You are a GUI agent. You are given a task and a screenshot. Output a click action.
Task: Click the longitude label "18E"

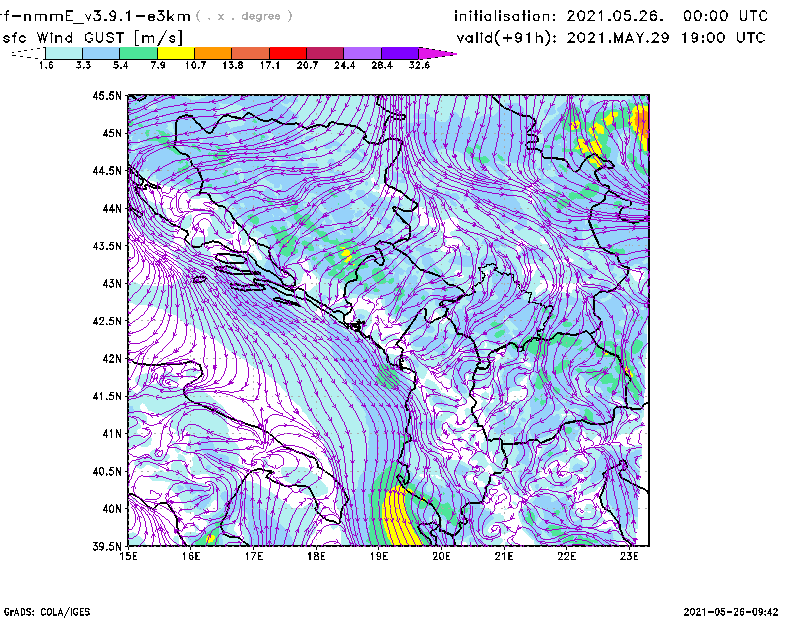click(x=316, y=556)
